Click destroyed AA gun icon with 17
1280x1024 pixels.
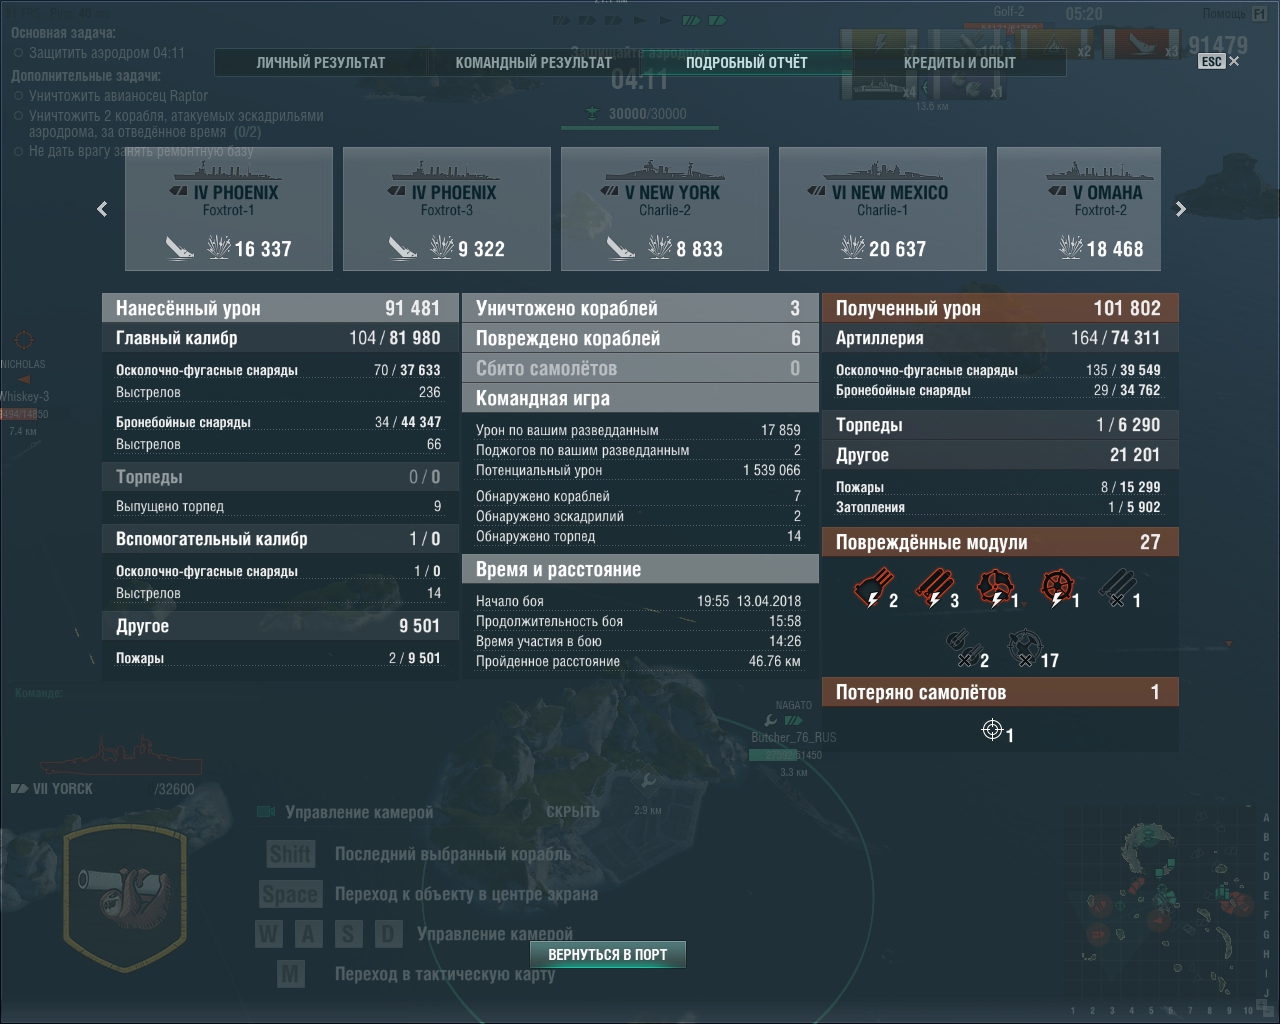coord(1025,648)
